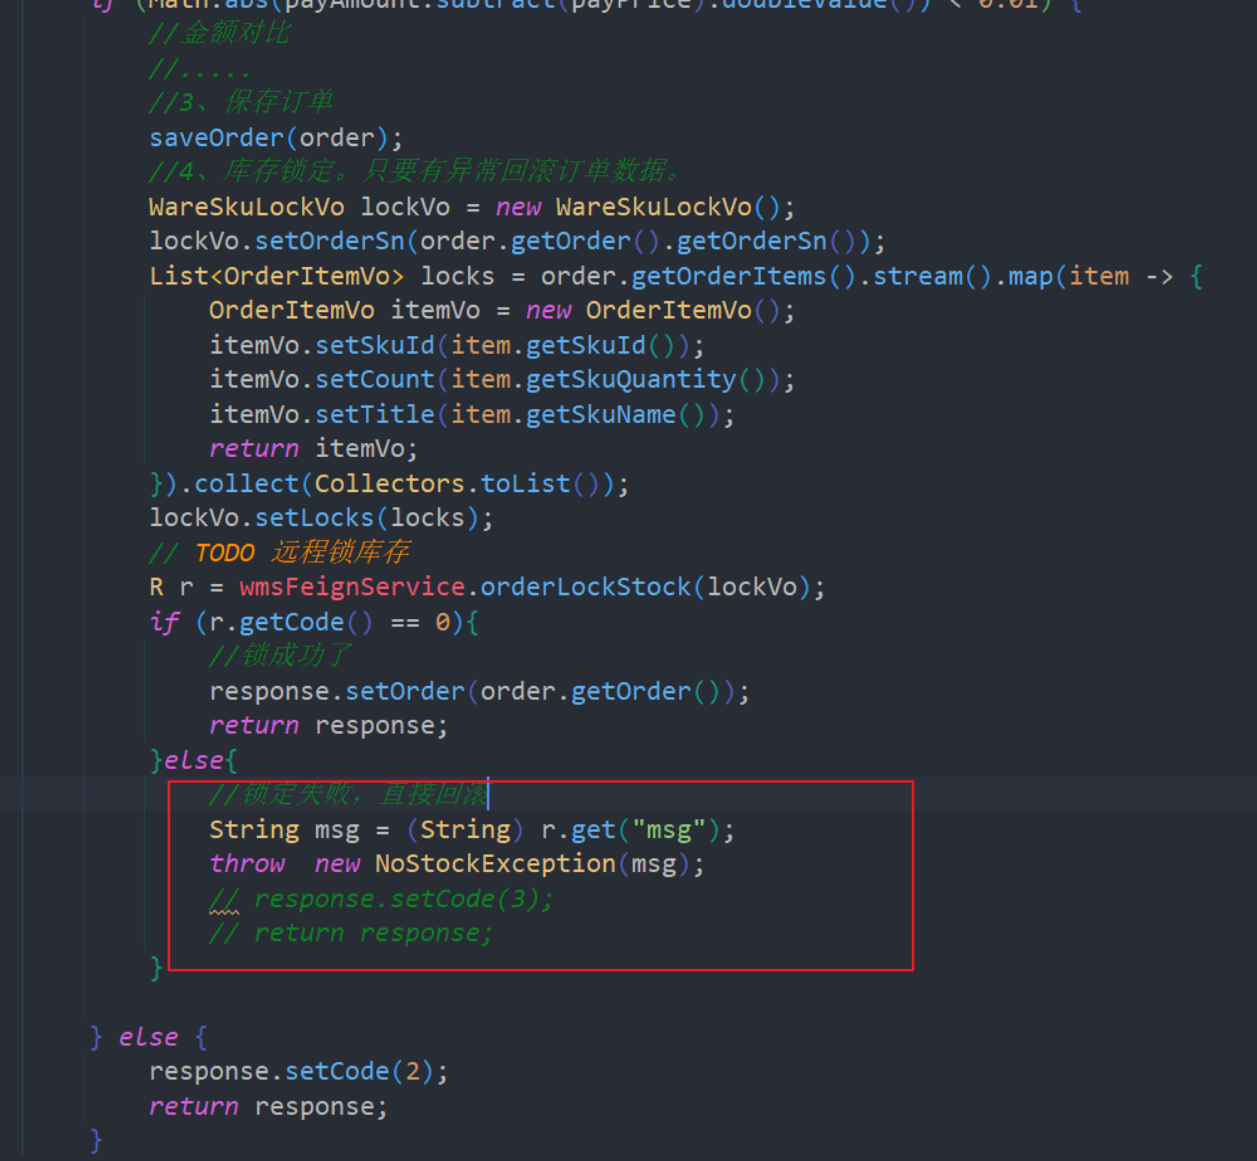This screenshot has width=1257, height=1161.
Task: Click the saveOrder(order) method call
Action: [x=275, y=137]
